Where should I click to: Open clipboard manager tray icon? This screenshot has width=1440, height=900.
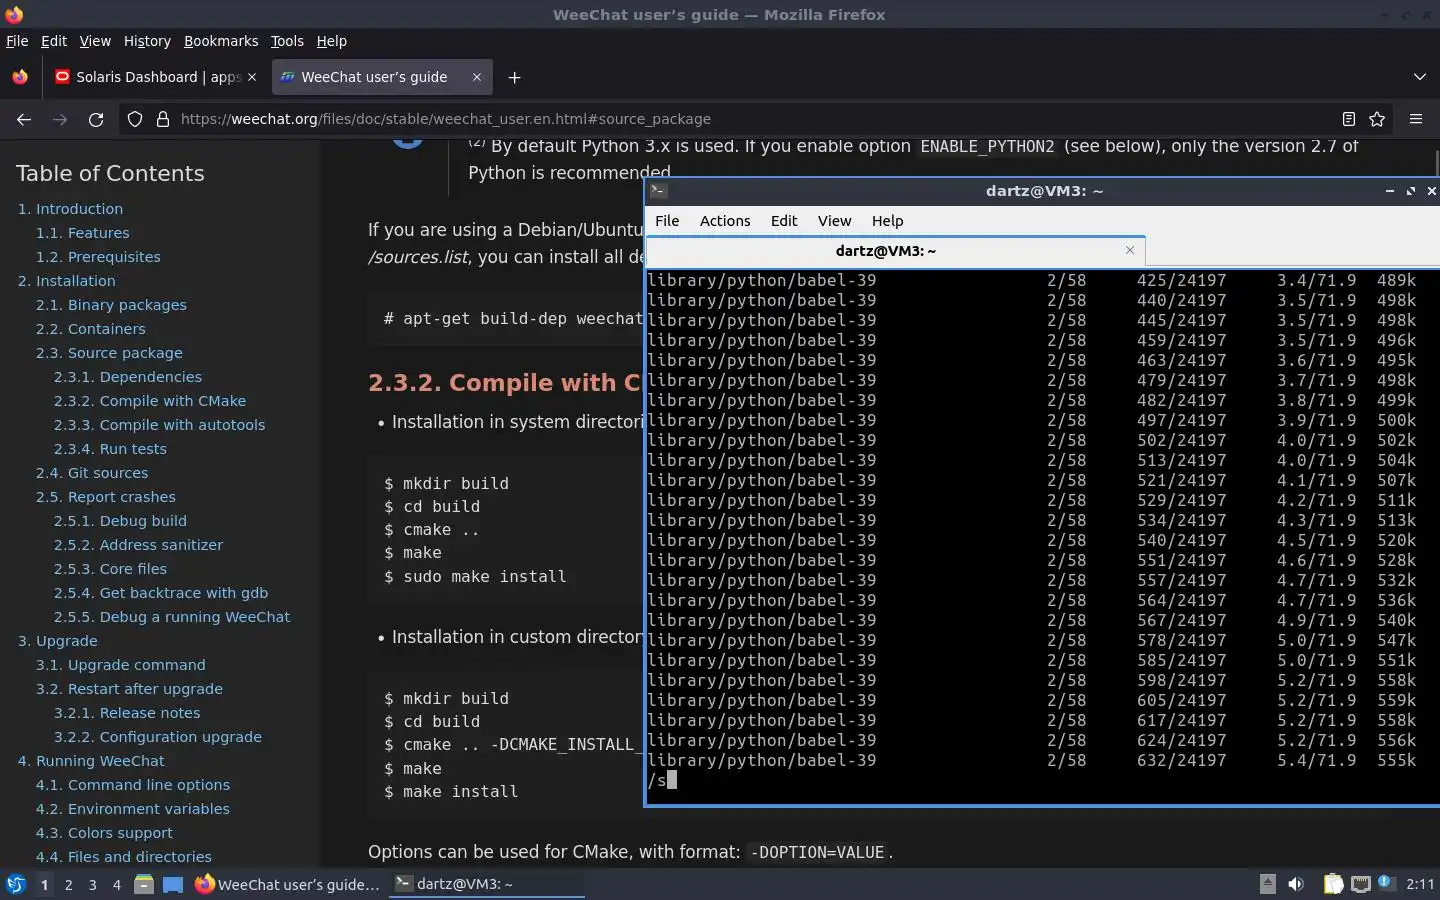point(1333,884)
